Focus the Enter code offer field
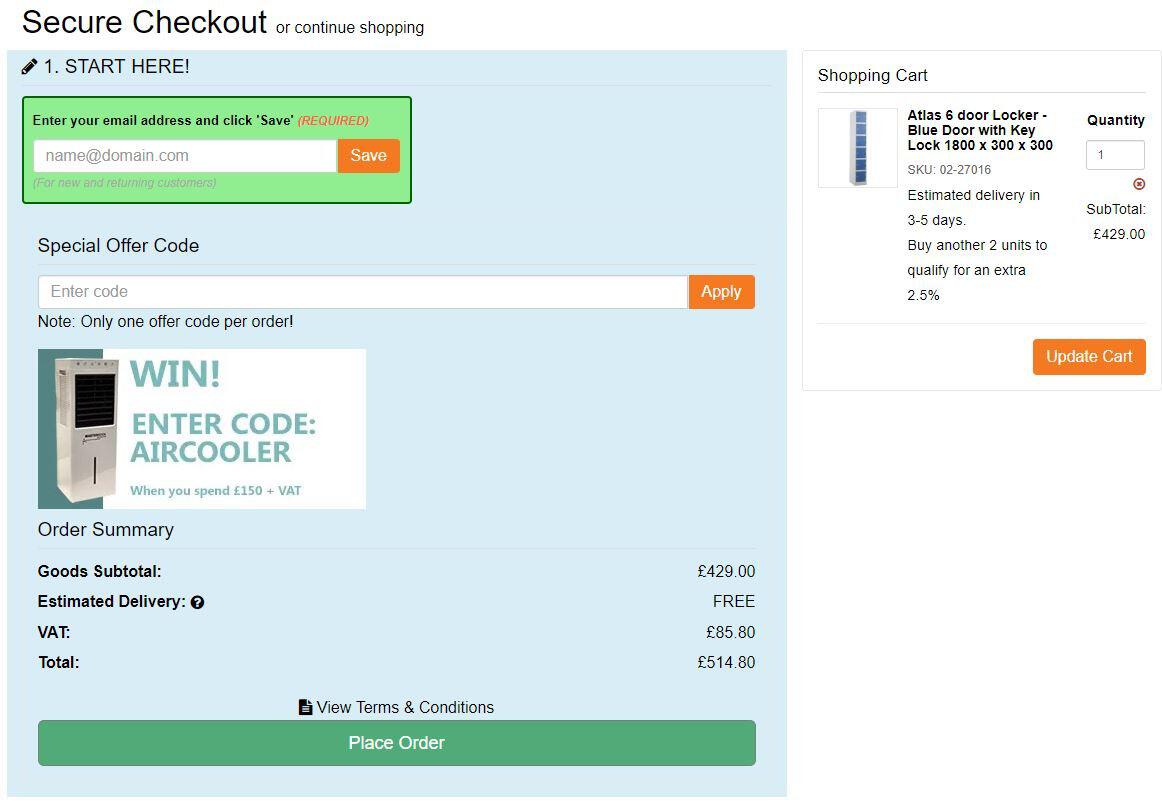This screenshot has height=802, width=1162. (360, 291)
